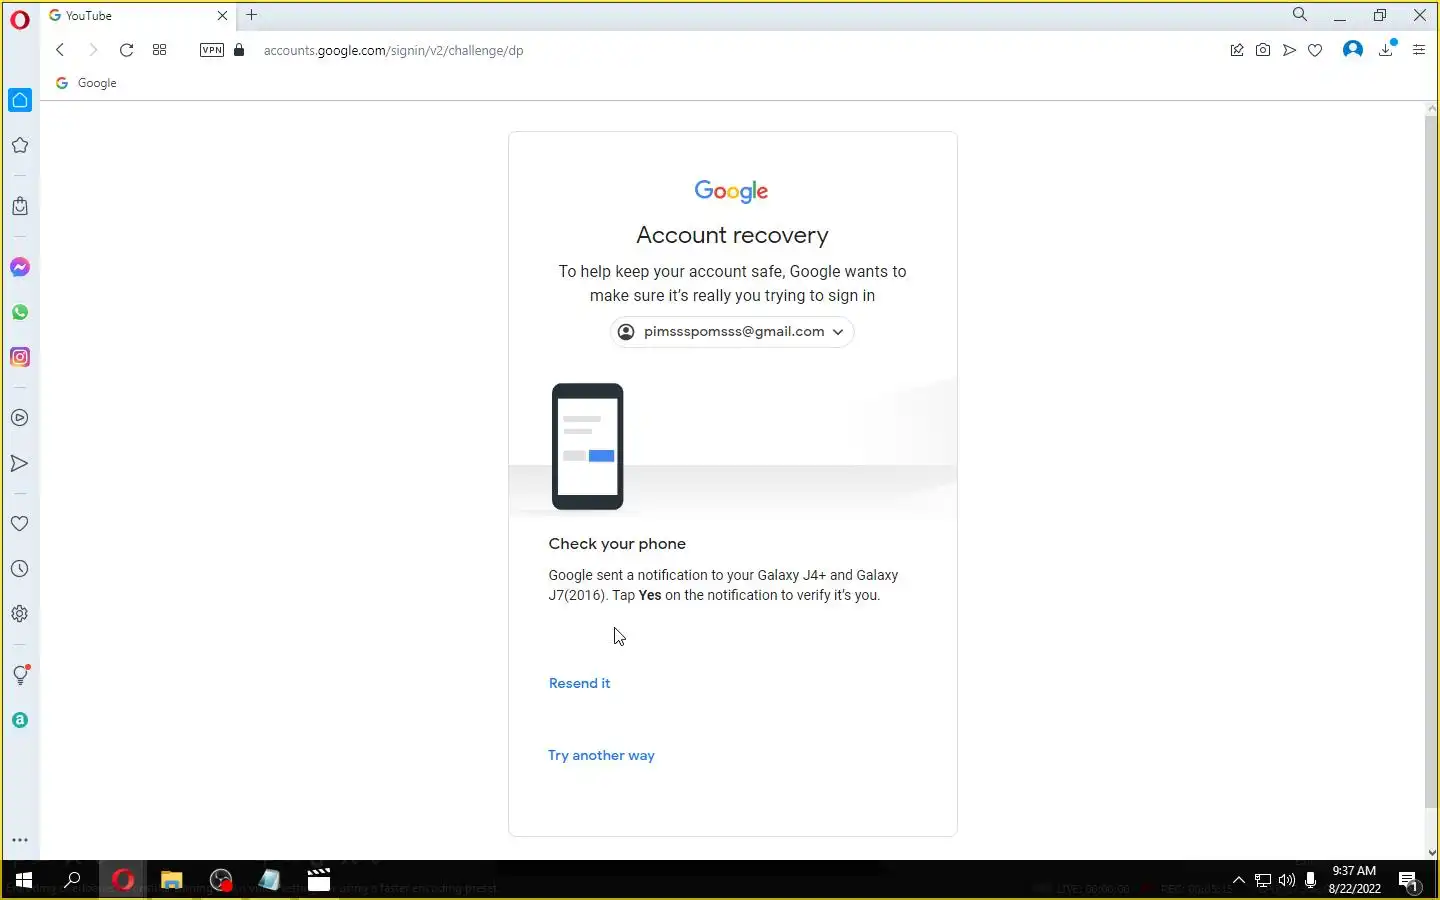This screenshot has width=1440, height=900.
Task: Open the notepad app taskbar icon
Action: (270, 880)
